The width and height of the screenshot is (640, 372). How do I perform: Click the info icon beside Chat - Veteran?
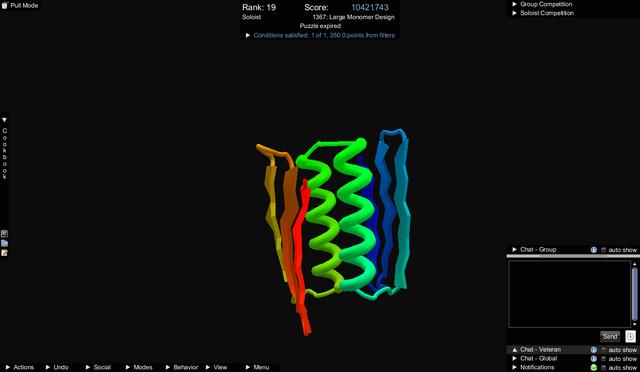coord(593,350)
